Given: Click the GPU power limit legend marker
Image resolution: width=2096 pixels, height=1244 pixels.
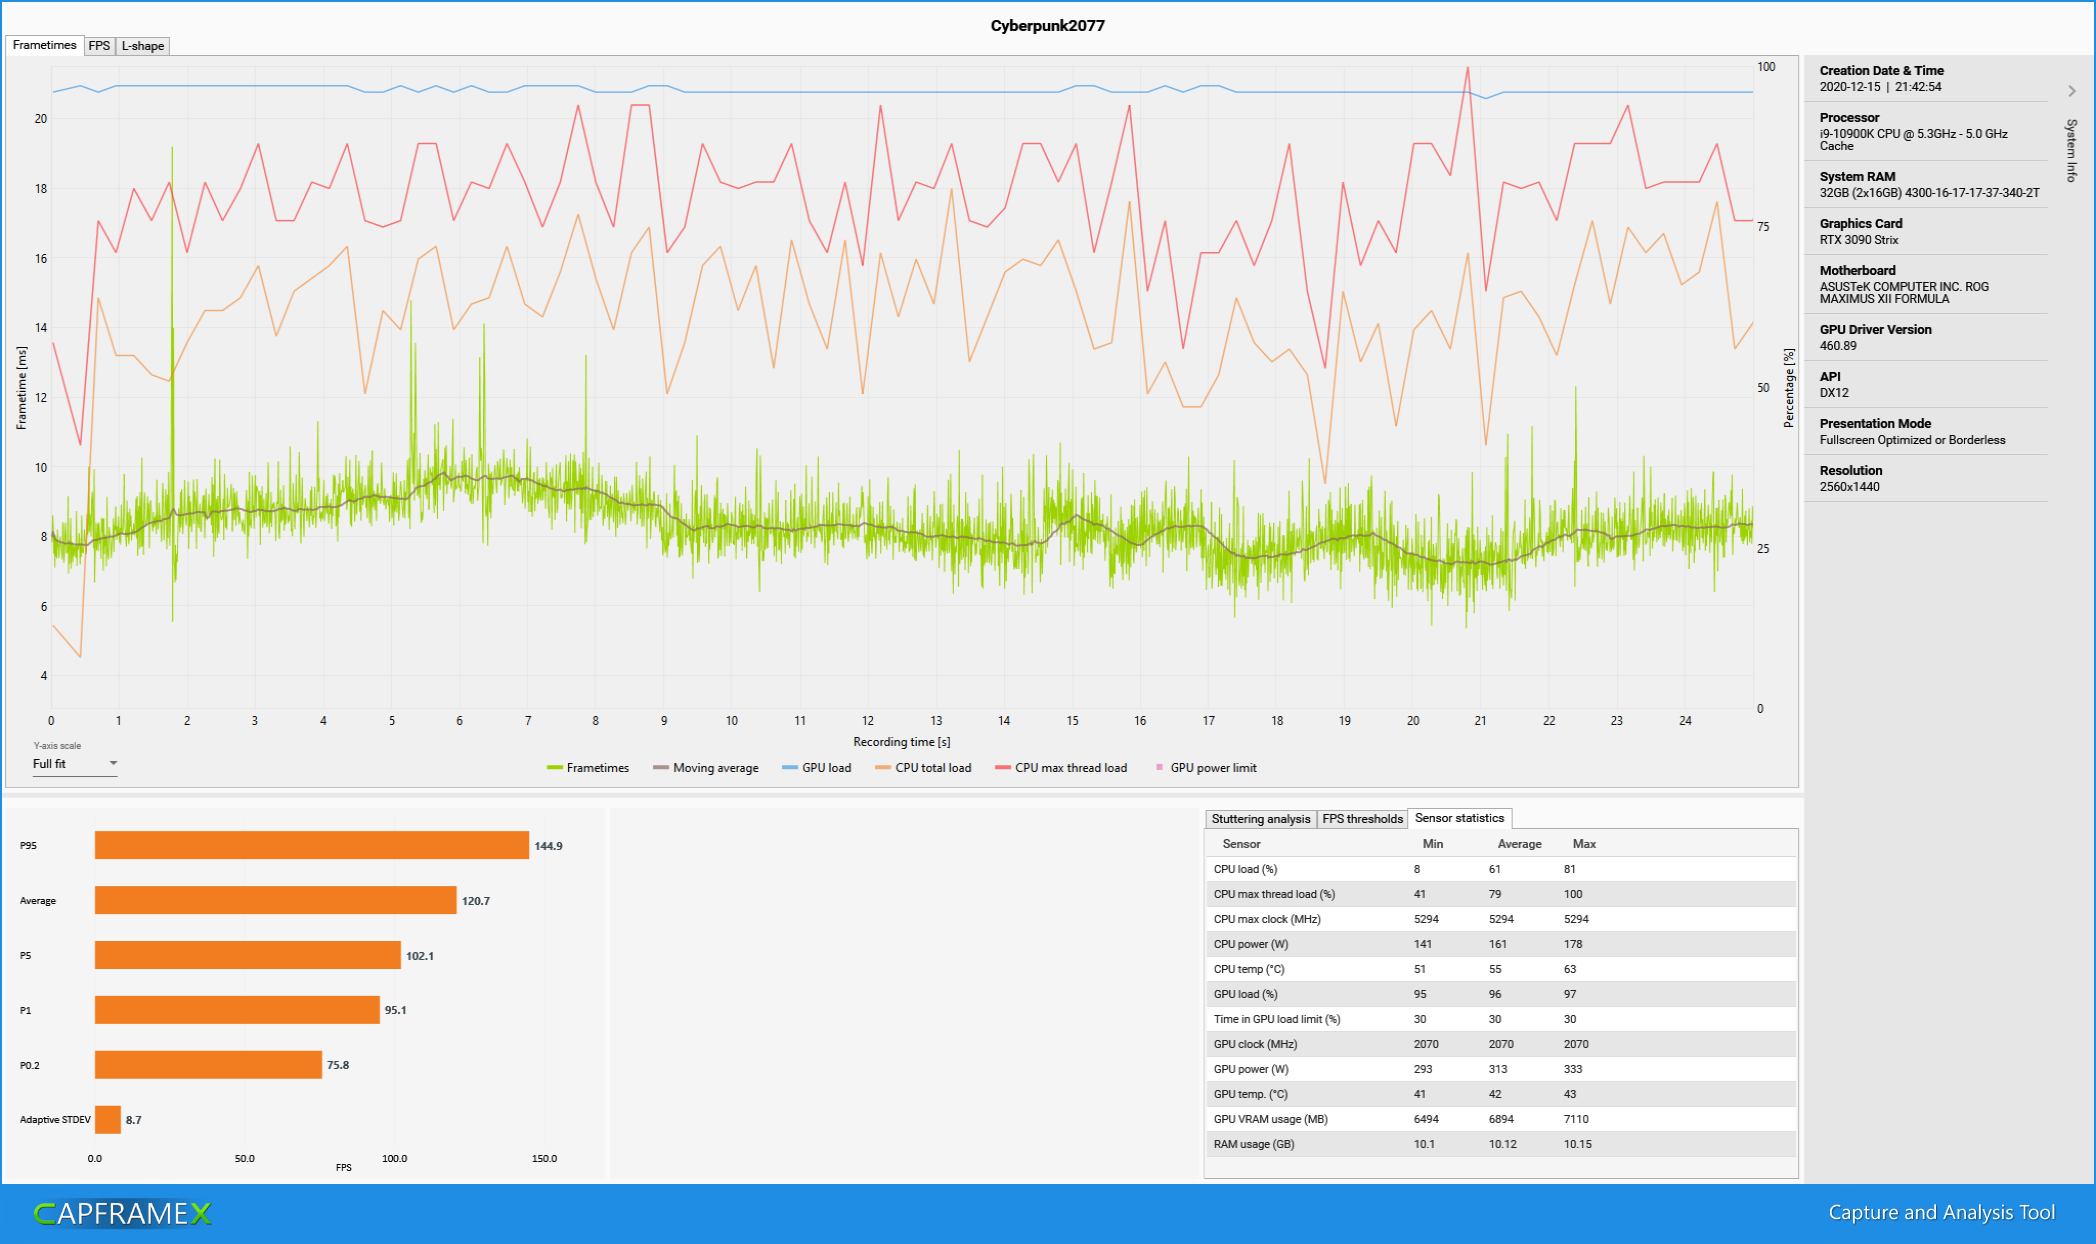Looking at the screenshot, I should pyautogui.click(x=1160, y=768).
